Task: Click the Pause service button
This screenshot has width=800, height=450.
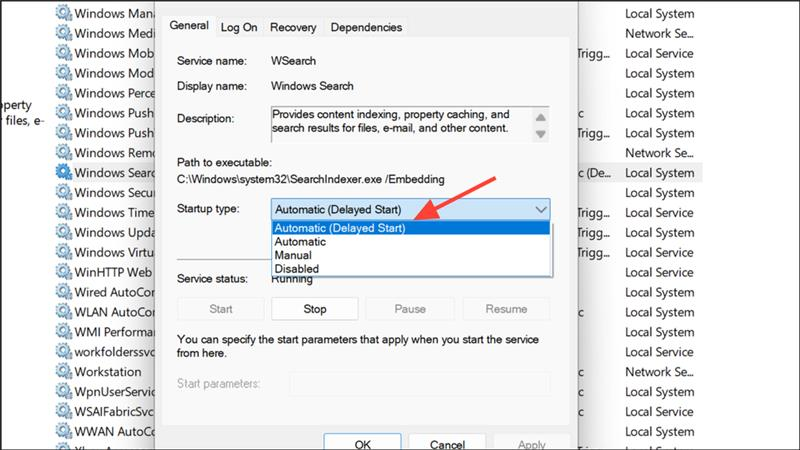Action: pos(410,309)
